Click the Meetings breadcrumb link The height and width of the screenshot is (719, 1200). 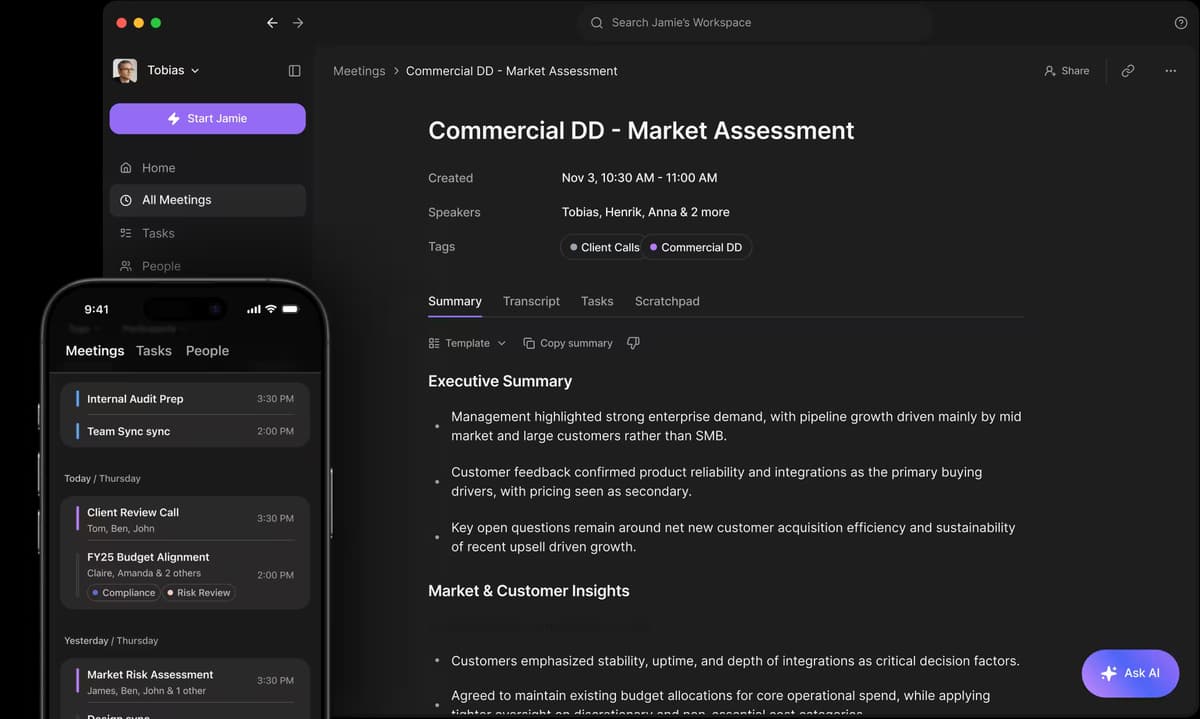359,71
